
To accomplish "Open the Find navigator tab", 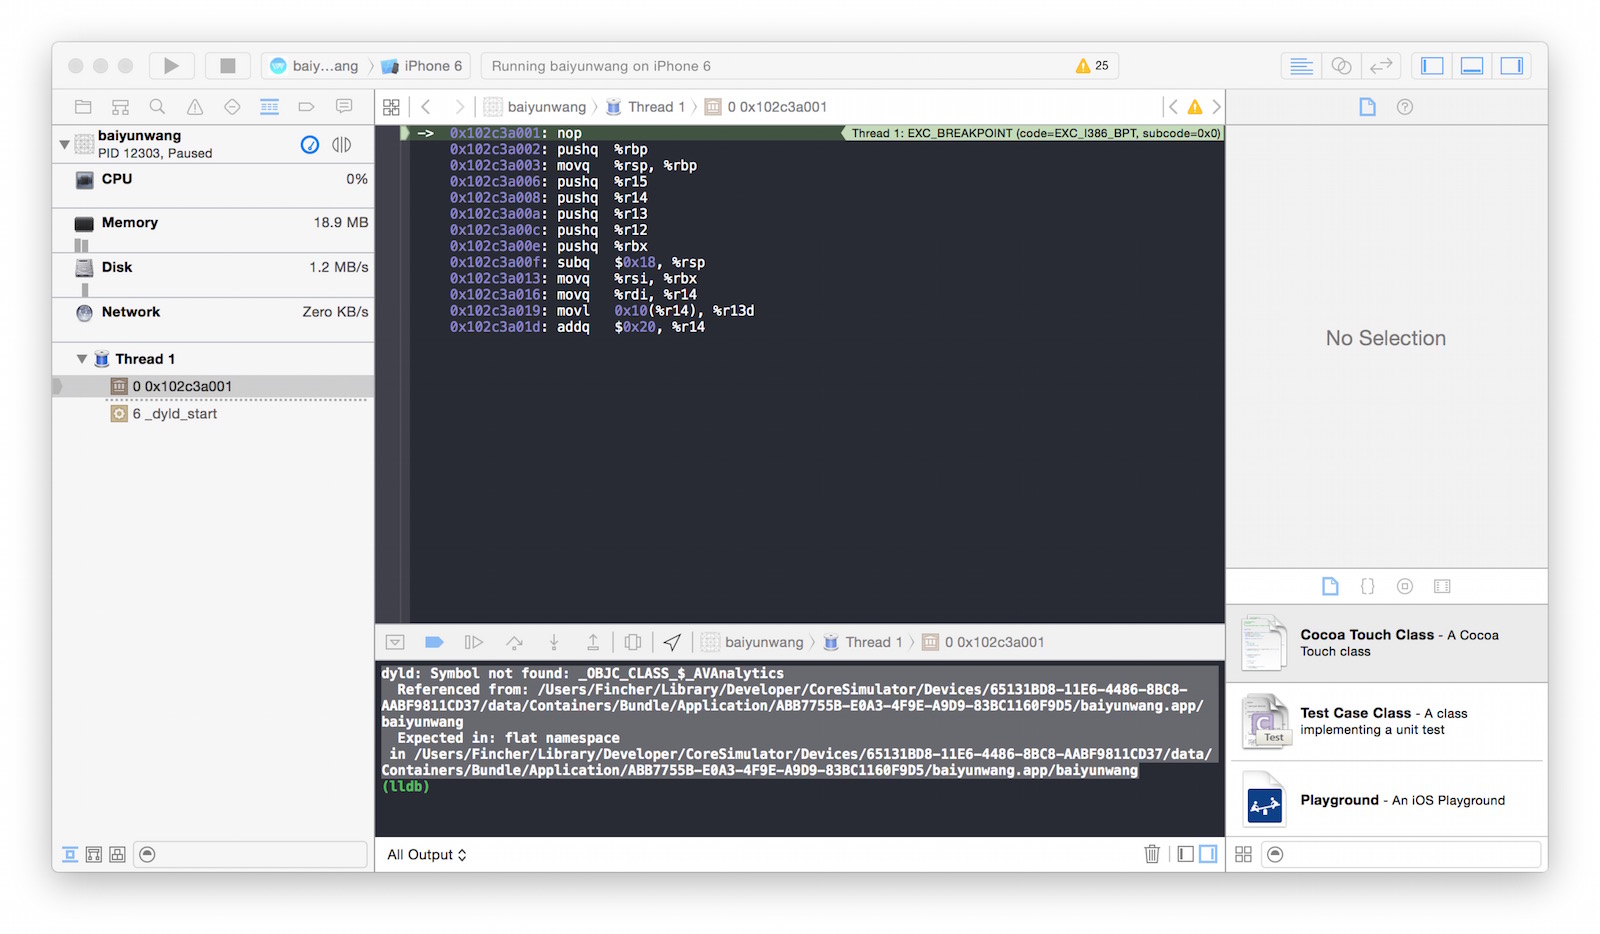I will [157, 107].
